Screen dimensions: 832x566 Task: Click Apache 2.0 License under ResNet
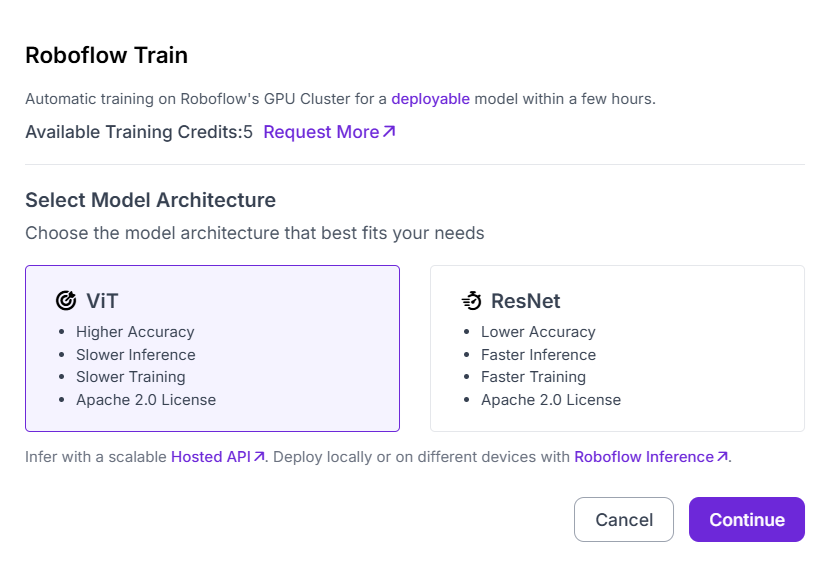pyautogui.click(x=551, y=400)
